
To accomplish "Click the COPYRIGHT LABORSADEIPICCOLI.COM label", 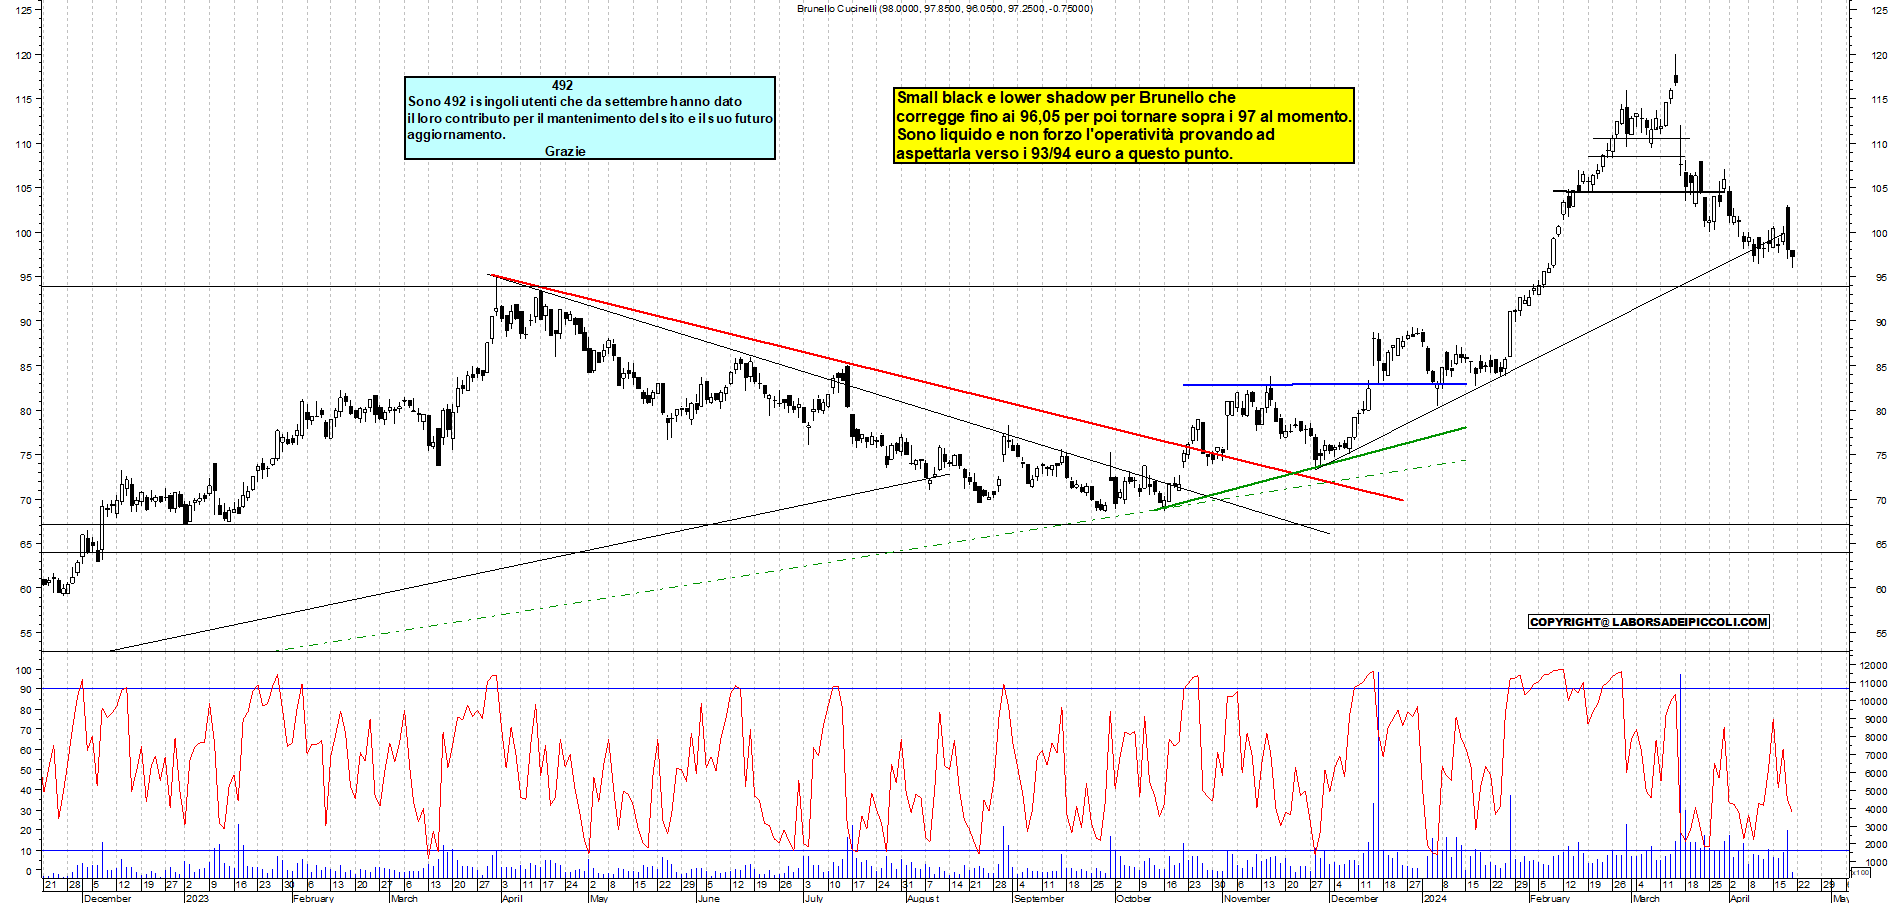I will [x=1649, y=622].
